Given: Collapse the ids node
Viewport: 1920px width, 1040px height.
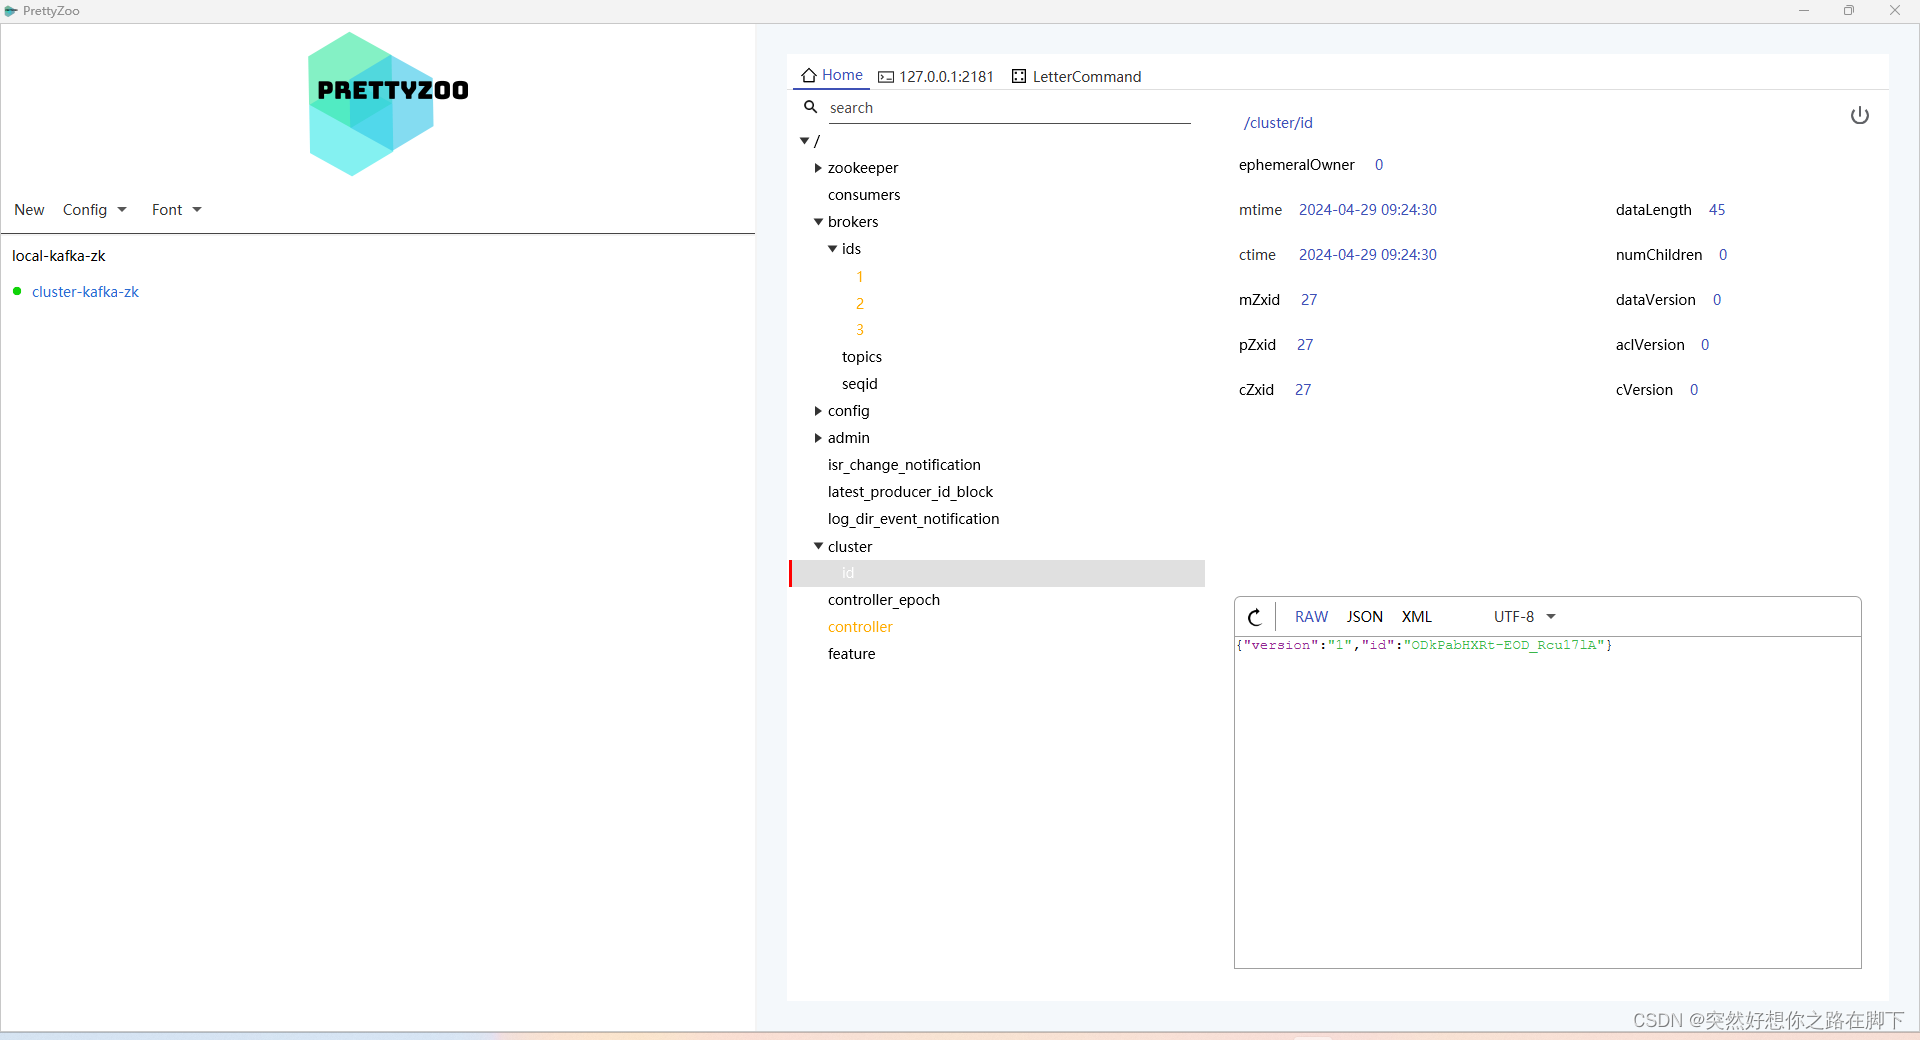Looking at the screenshot, I should [x=832, y=249].
